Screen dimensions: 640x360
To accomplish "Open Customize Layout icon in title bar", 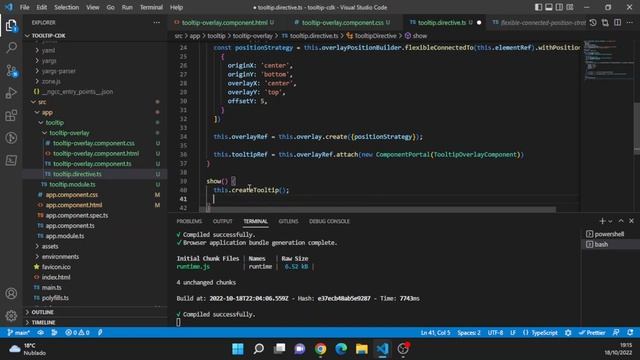I will click(570, 7).
